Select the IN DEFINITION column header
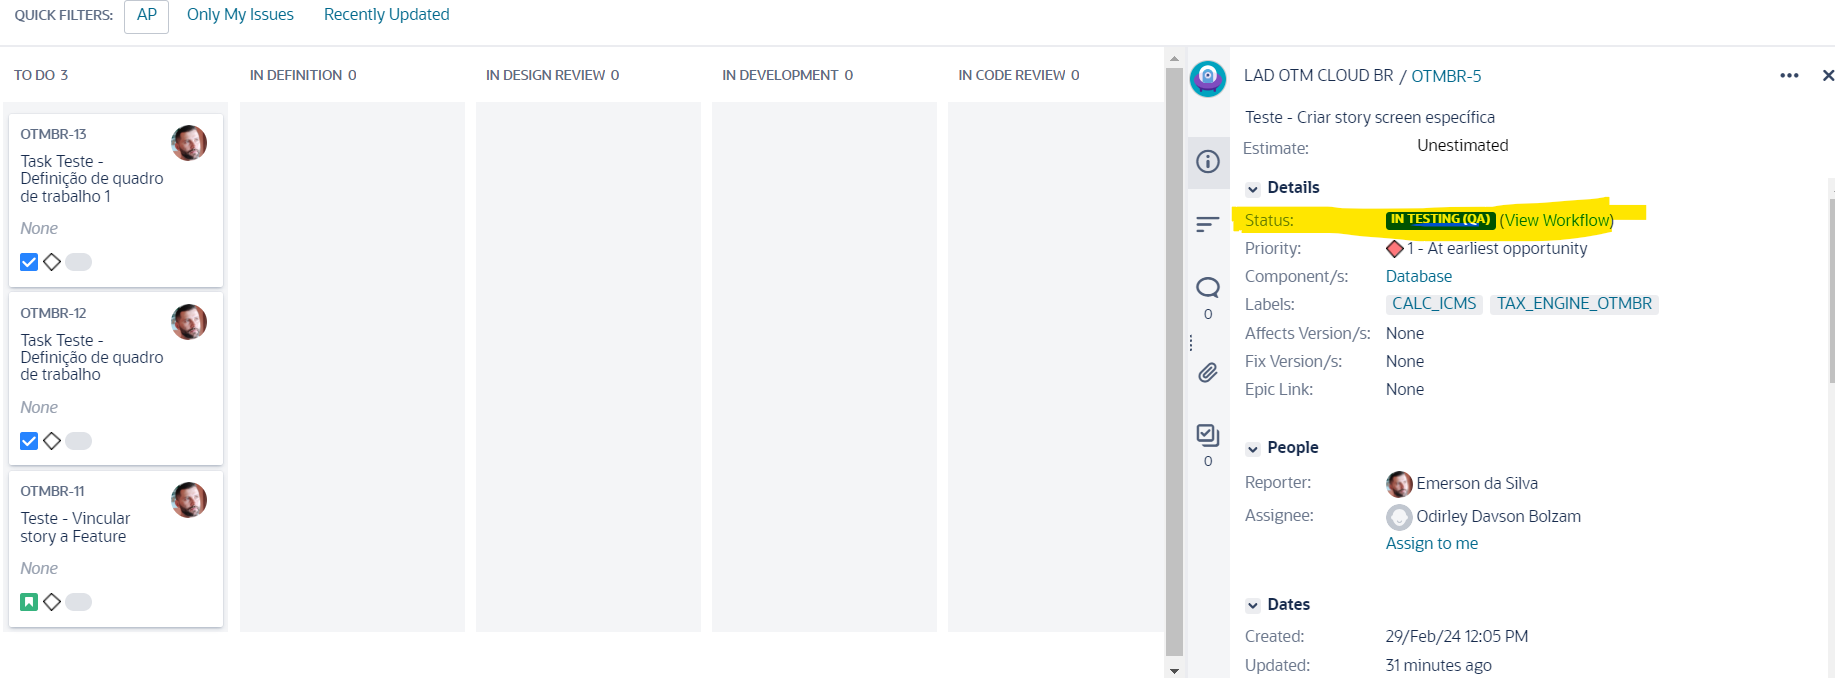 click(x=303, y=75)
